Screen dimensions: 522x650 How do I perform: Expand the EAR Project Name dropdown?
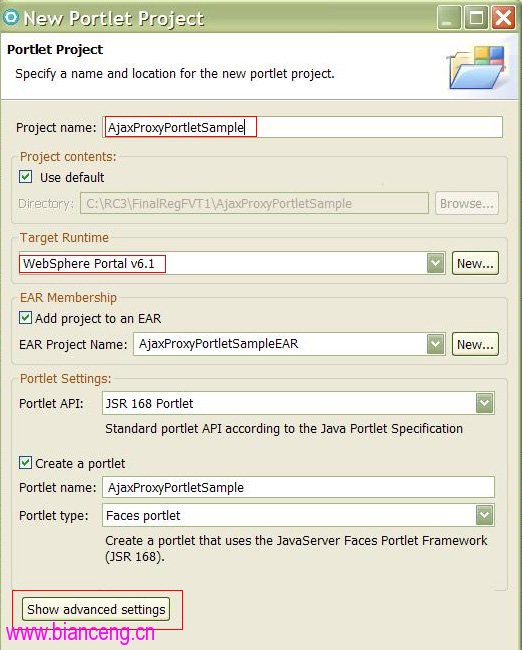tap(436, 344)
